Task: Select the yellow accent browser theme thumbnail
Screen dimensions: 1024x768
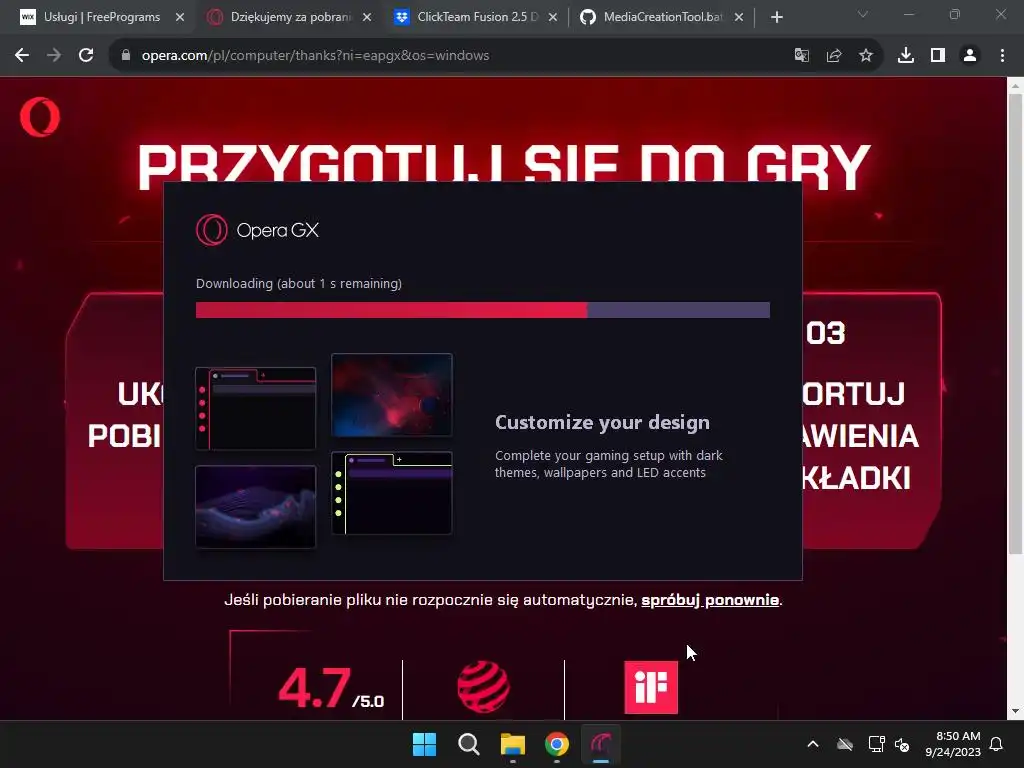Action: pos(392,493)
